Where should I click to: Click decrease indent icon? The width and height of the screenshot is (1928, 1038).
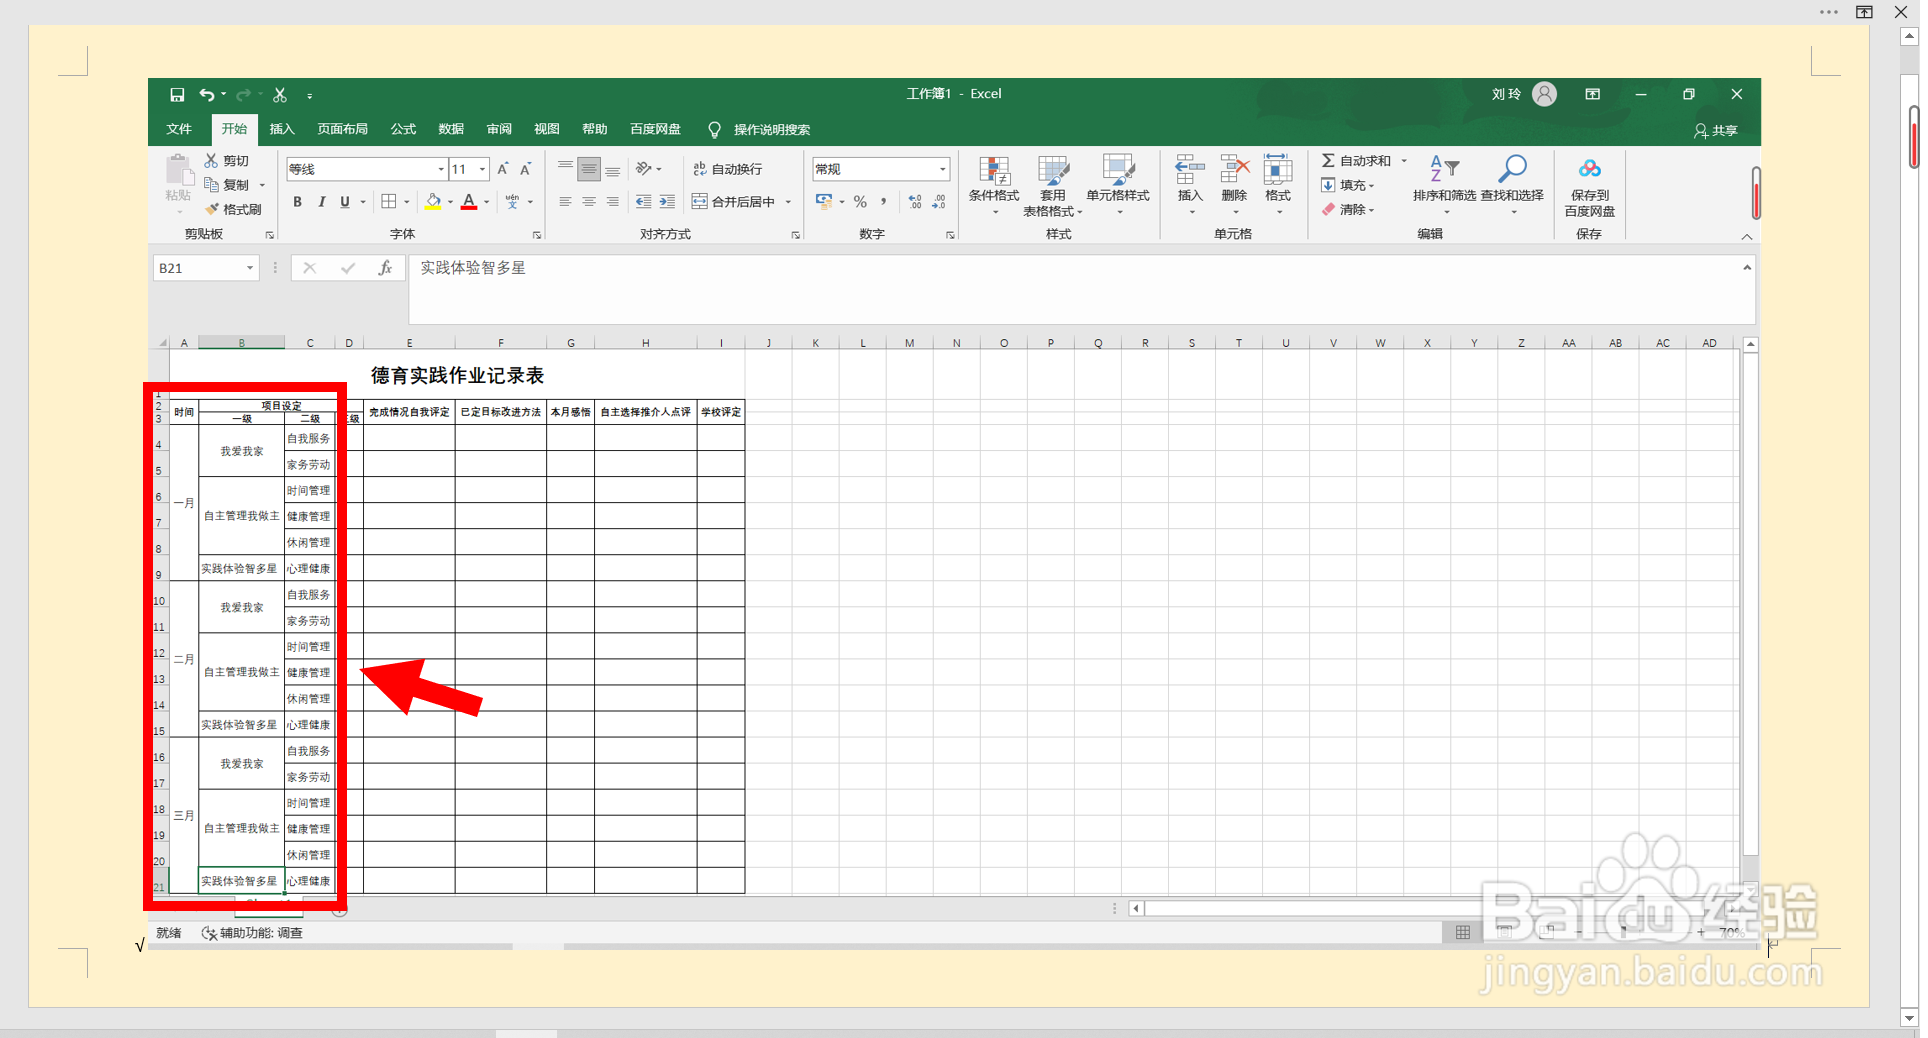tap(643, 202)
